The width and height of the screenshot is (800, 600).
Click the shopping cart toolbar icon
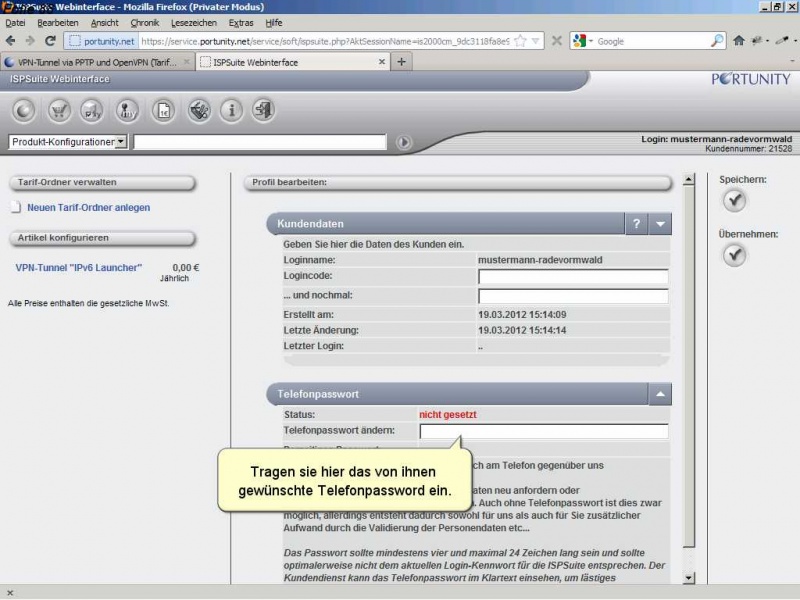pyautogui.click(x=60, y=111)
